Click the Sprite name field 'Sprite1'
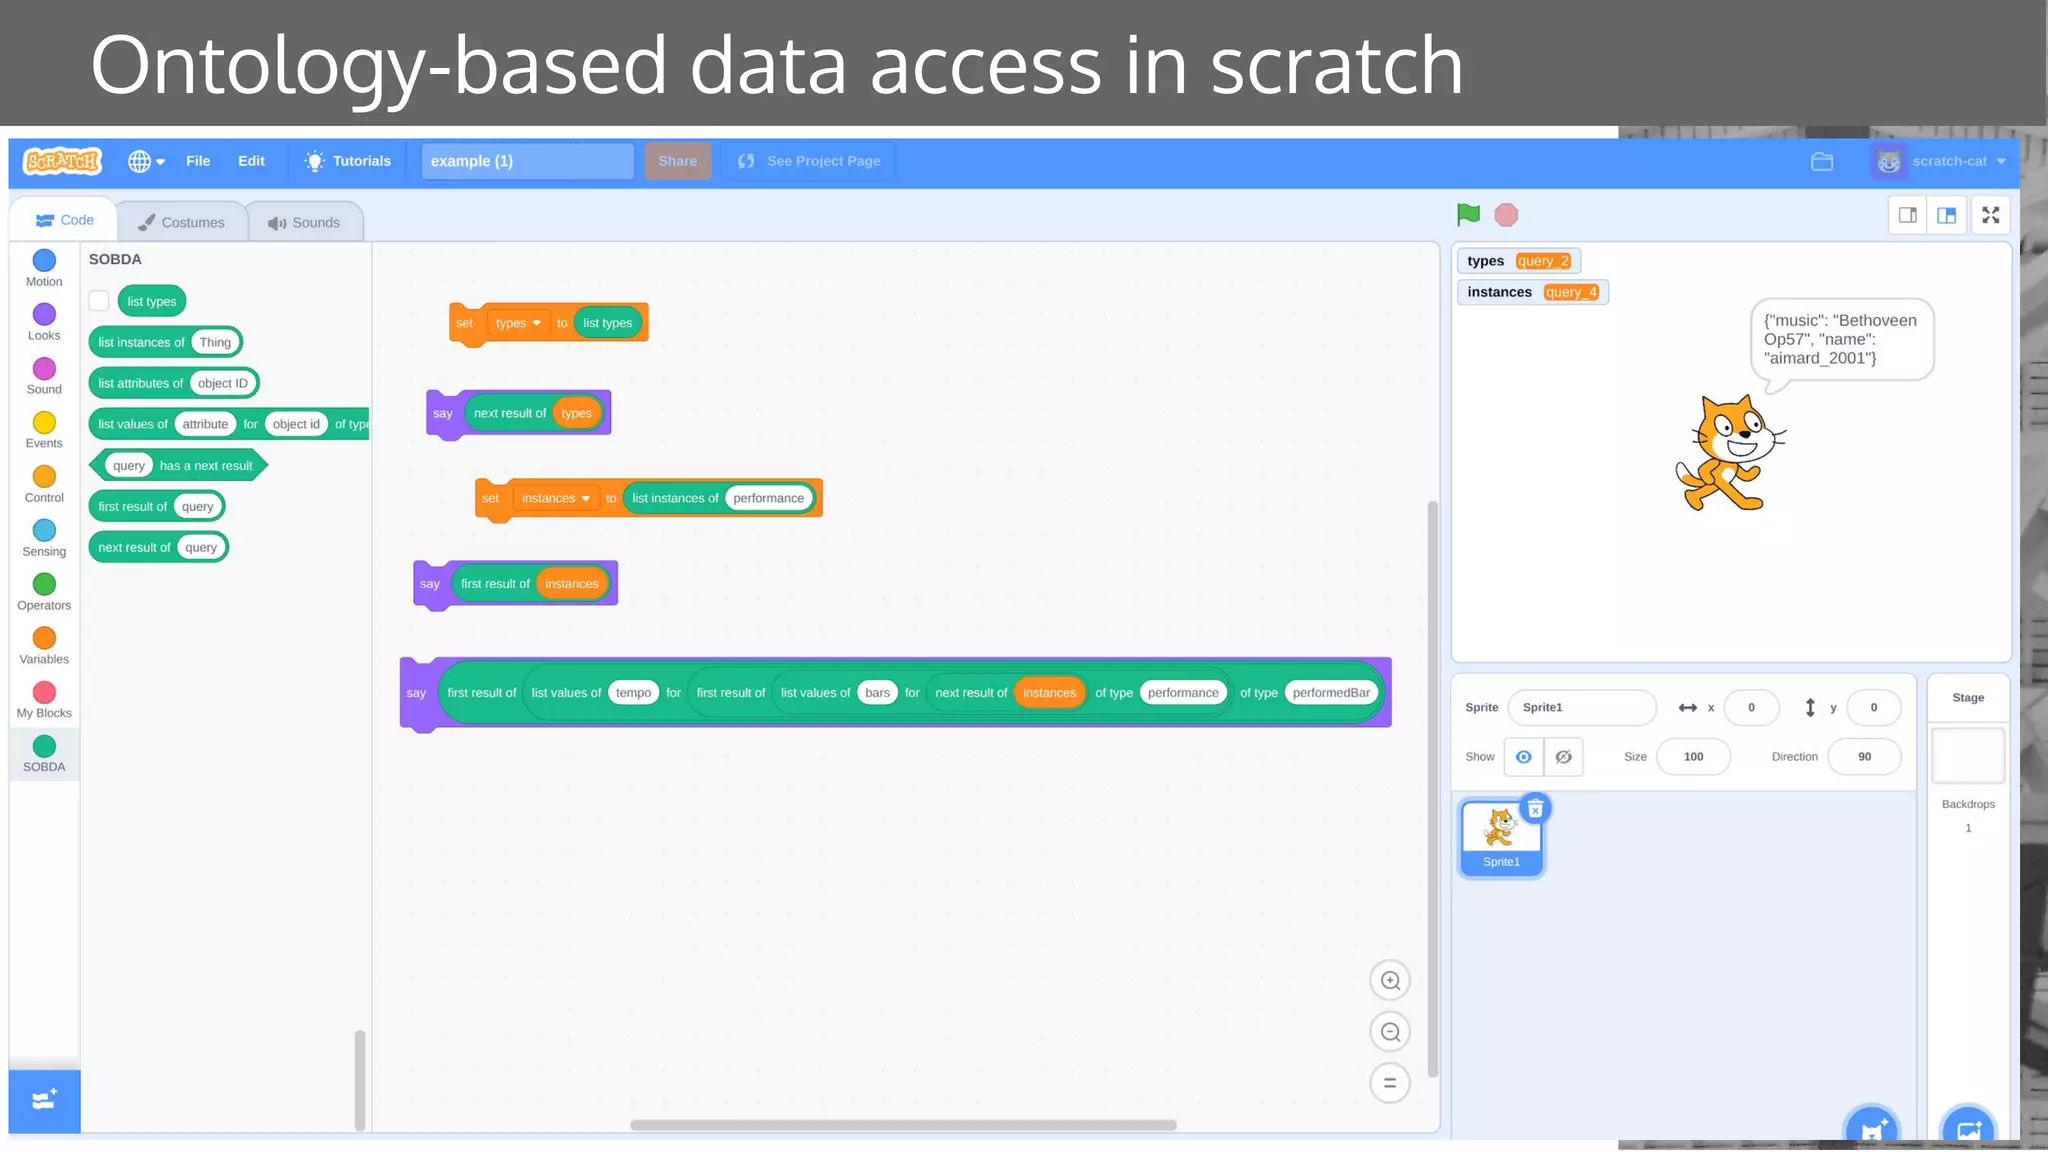2048x1152 pixels. click(x=1582, y=707)
